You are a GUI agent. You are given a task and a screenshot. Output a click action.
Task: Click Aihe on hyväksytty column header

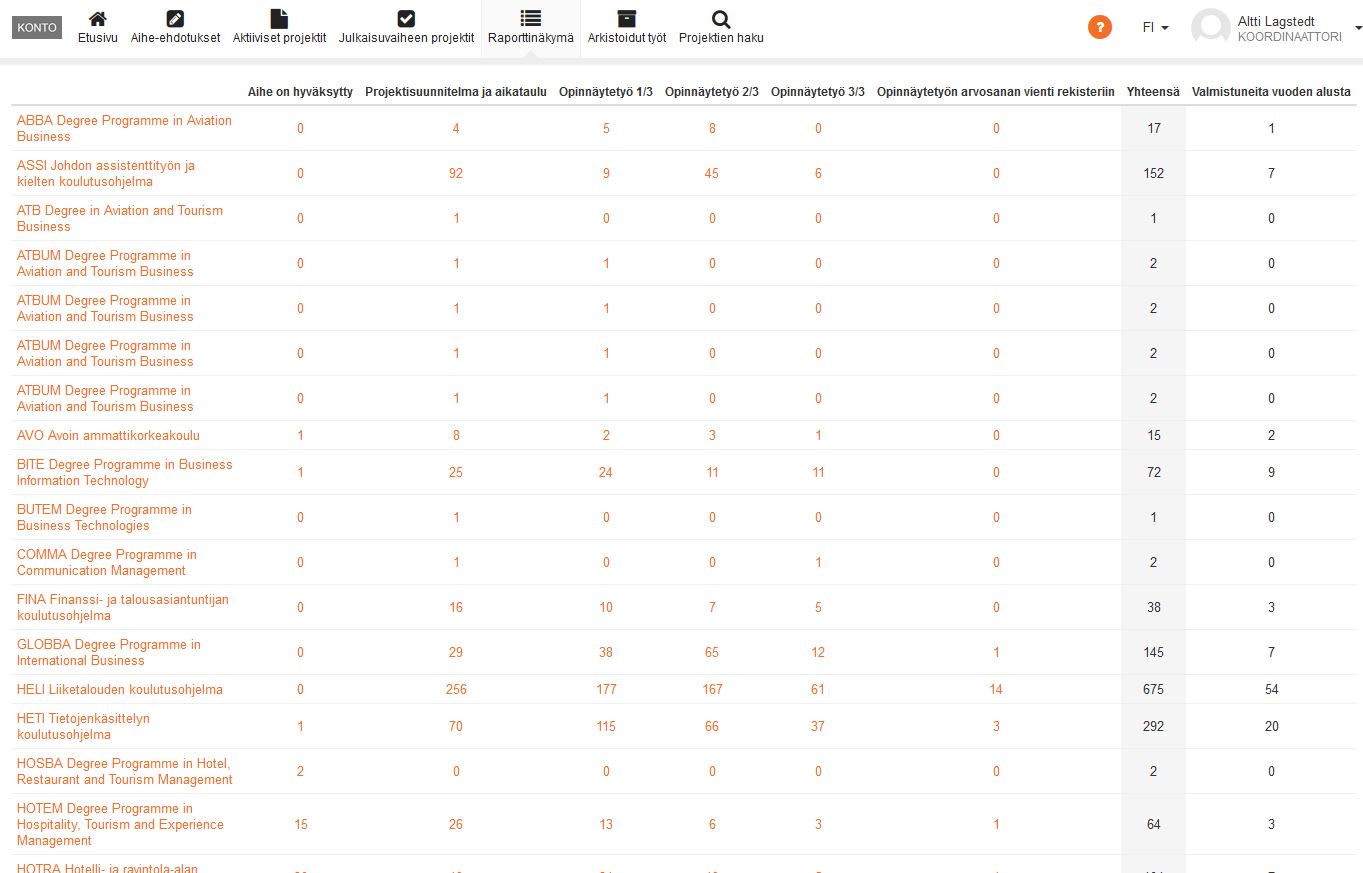[300, 92]
